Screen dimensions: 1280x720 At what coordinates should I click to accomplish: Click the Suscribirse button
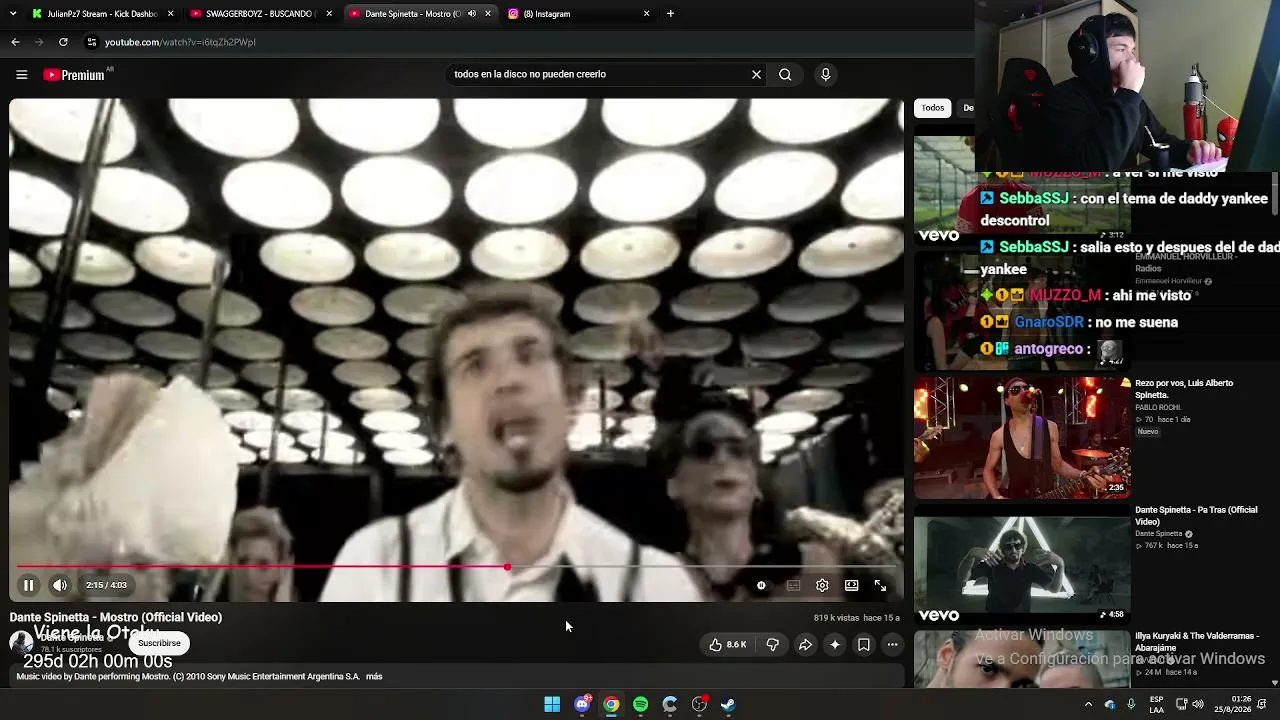[x=159, y=643]
